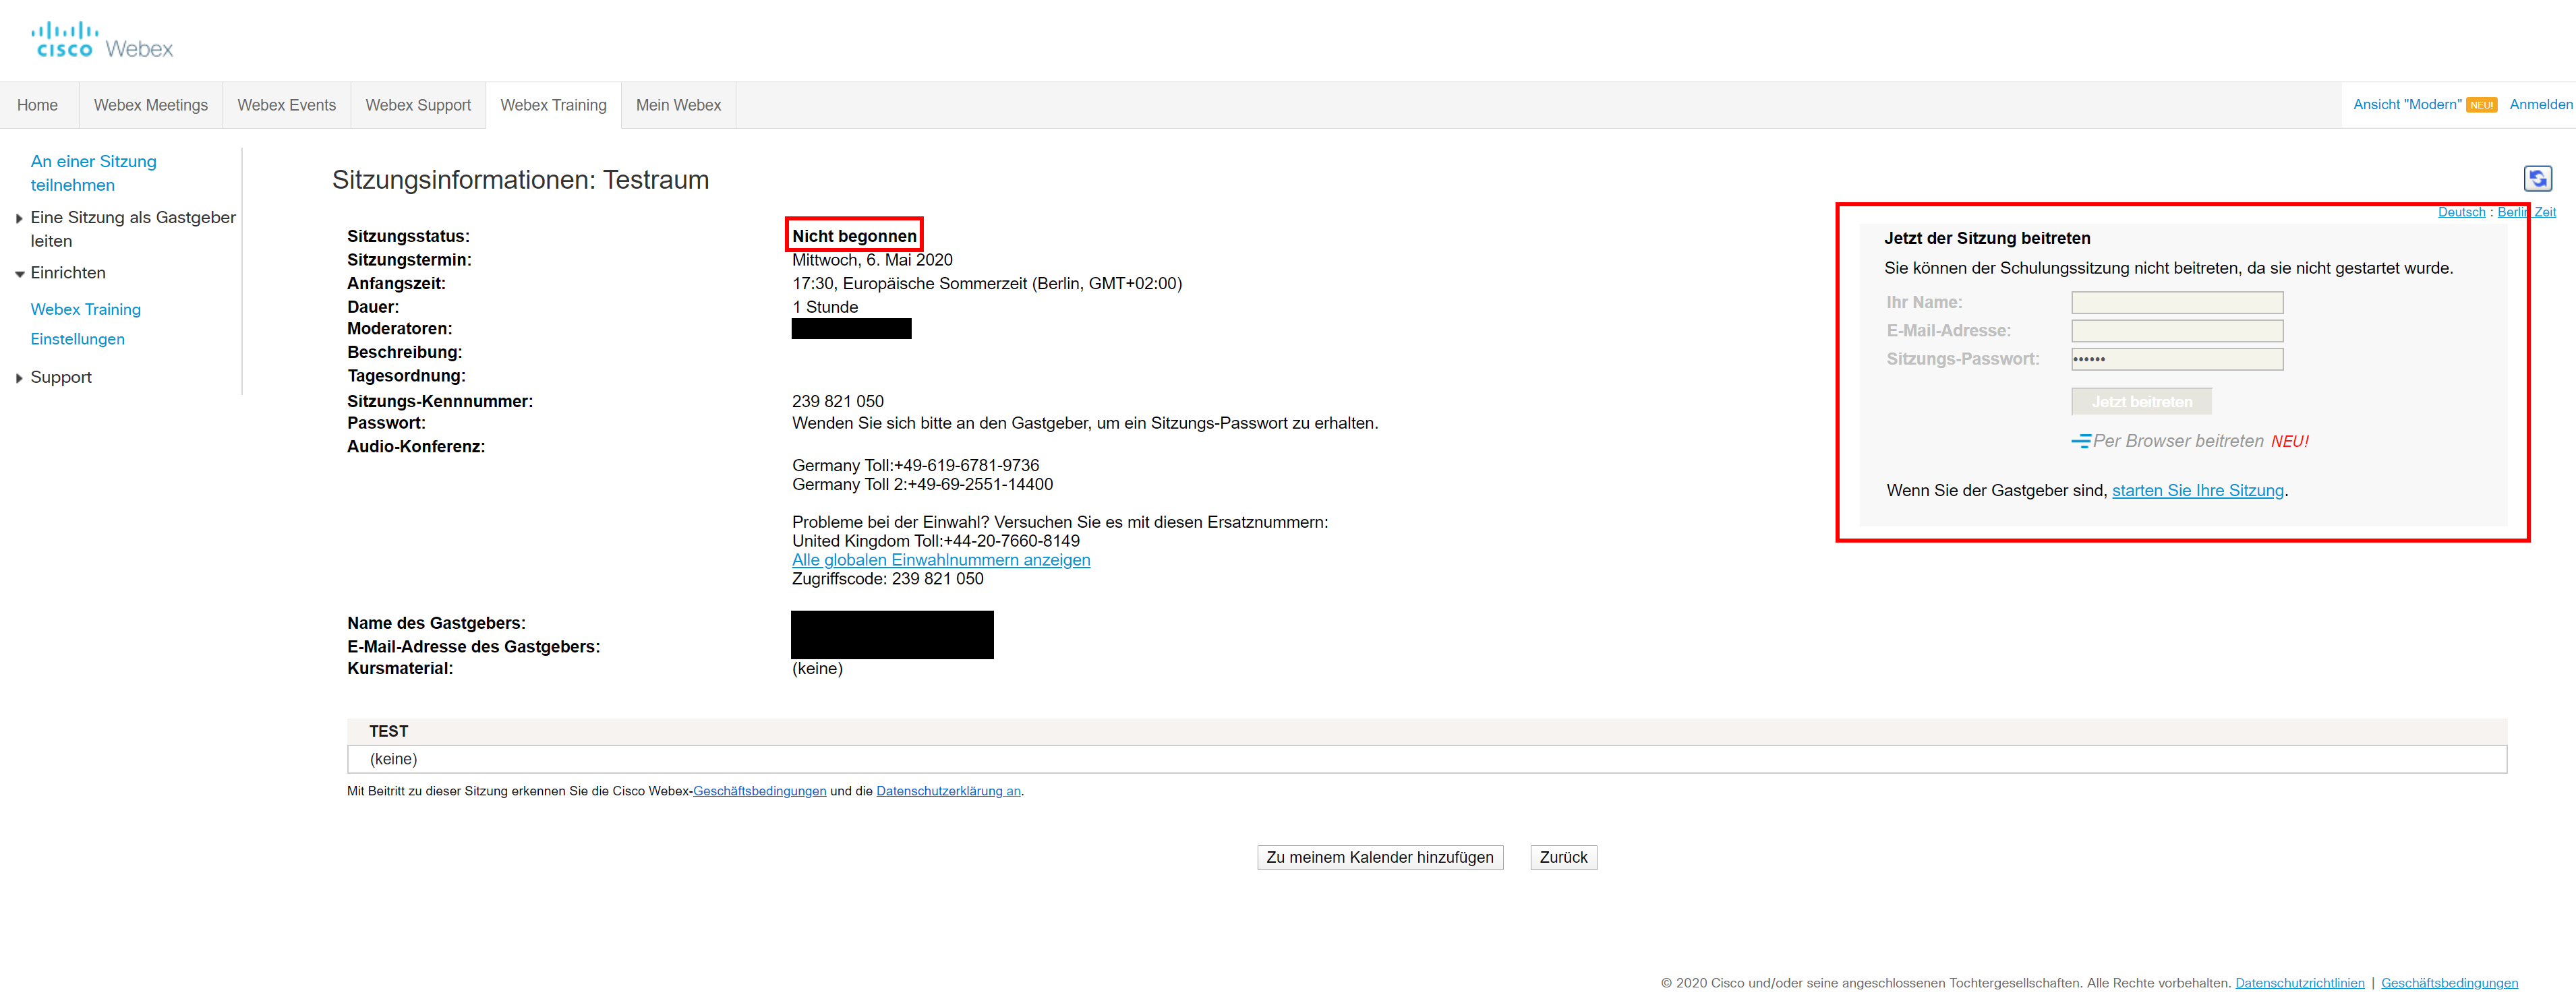This screenshot has height=1007, width=2576.
Task: Open Mein Webex tab
Action: click(679, 105)
